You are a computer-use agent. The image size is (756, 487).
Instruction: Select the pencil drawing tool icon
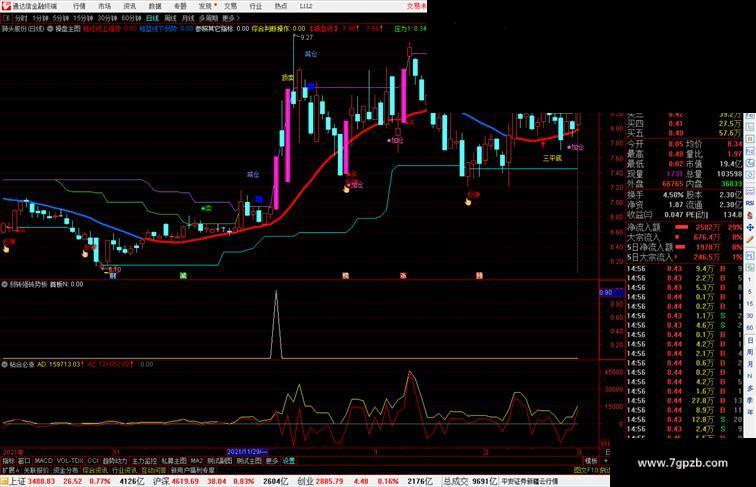750,239
